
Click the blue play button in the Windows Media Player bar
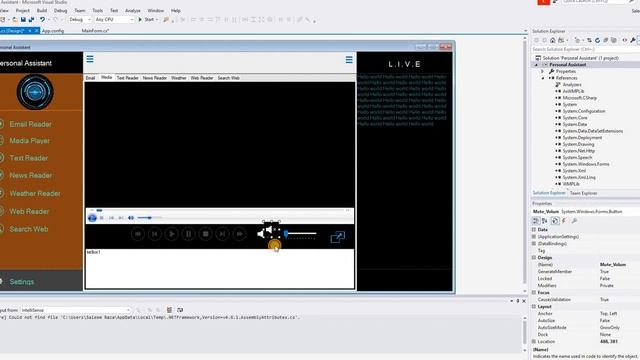[x=92, y=218]
